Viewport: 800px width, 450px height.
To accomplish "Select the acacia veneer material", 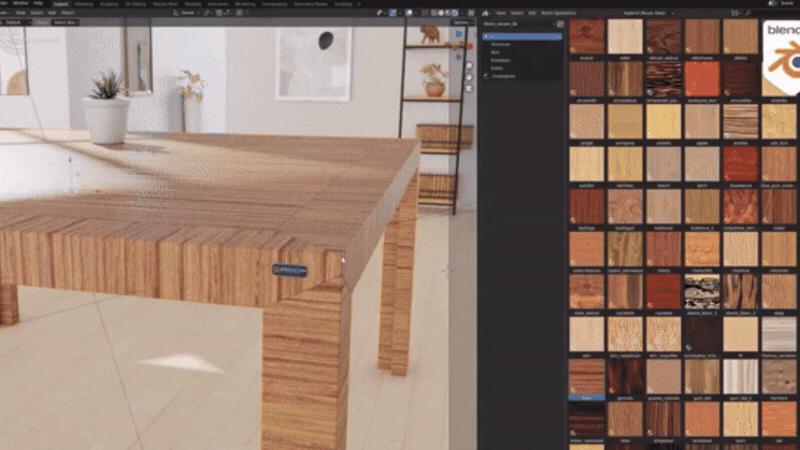I will (587, 37).
